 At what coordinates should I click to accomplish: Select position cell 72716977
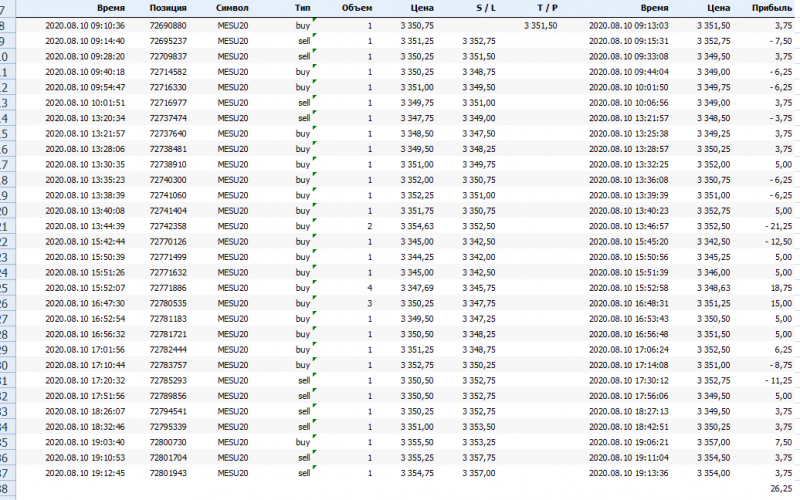(x=168, y=103)
